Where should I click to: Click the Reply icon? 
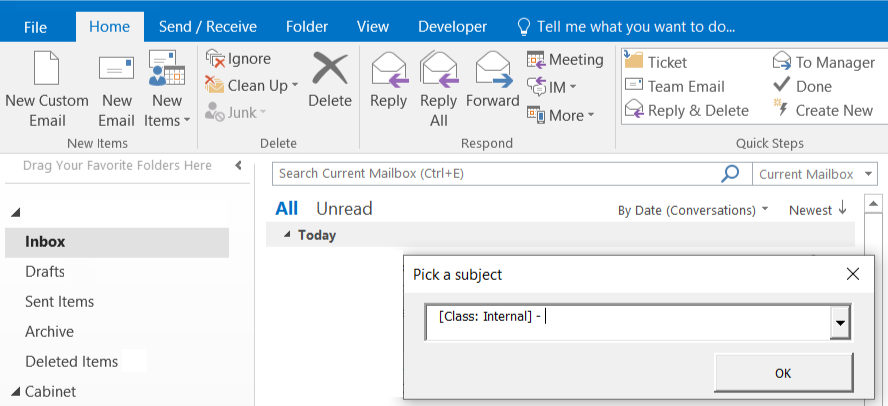pyautogui.click(x=389, y=70)
